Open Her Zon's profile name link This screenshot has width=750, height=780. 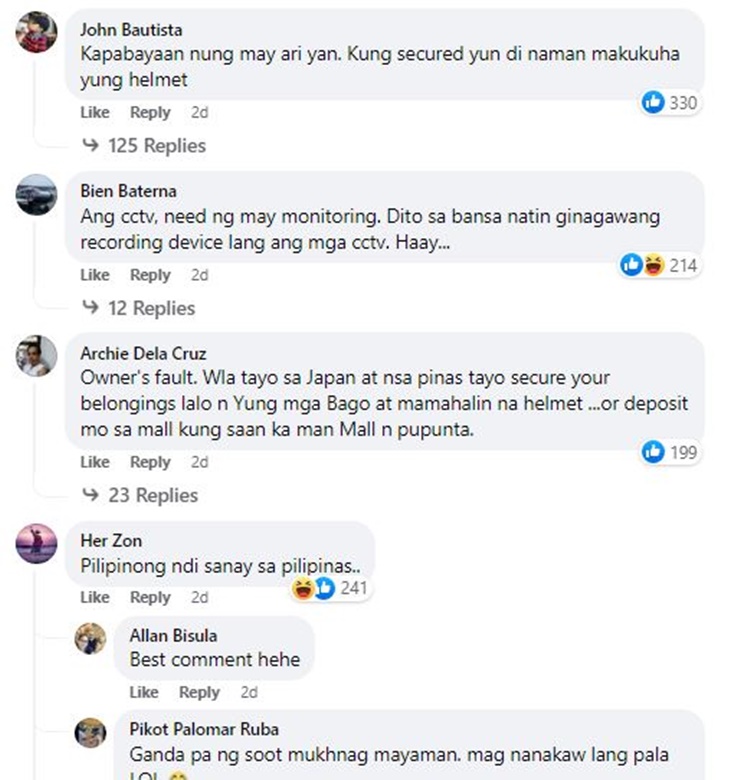(111, 541)
